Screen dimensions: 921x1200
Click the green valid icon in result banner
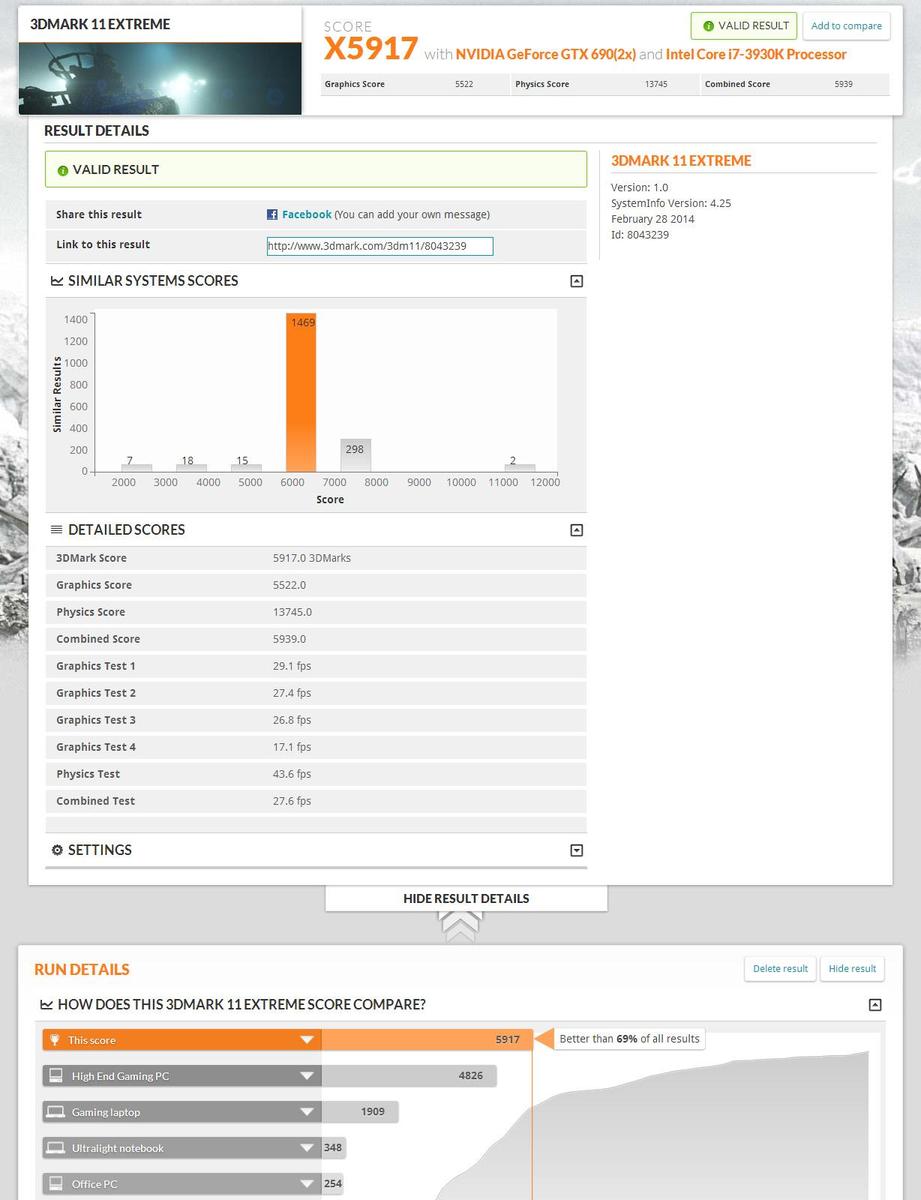tap(62, 170)
